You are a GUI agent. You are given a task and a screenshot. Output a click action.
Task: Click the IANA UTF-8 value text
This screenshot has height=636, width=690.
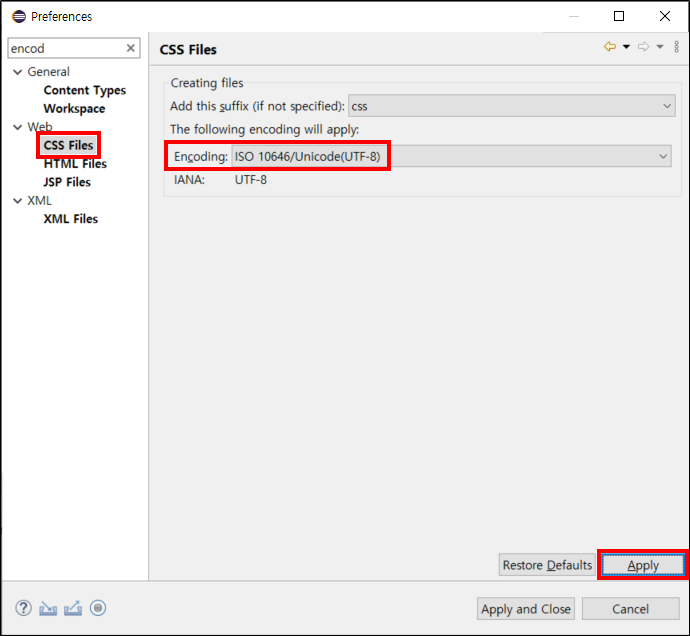click(250, 180)
